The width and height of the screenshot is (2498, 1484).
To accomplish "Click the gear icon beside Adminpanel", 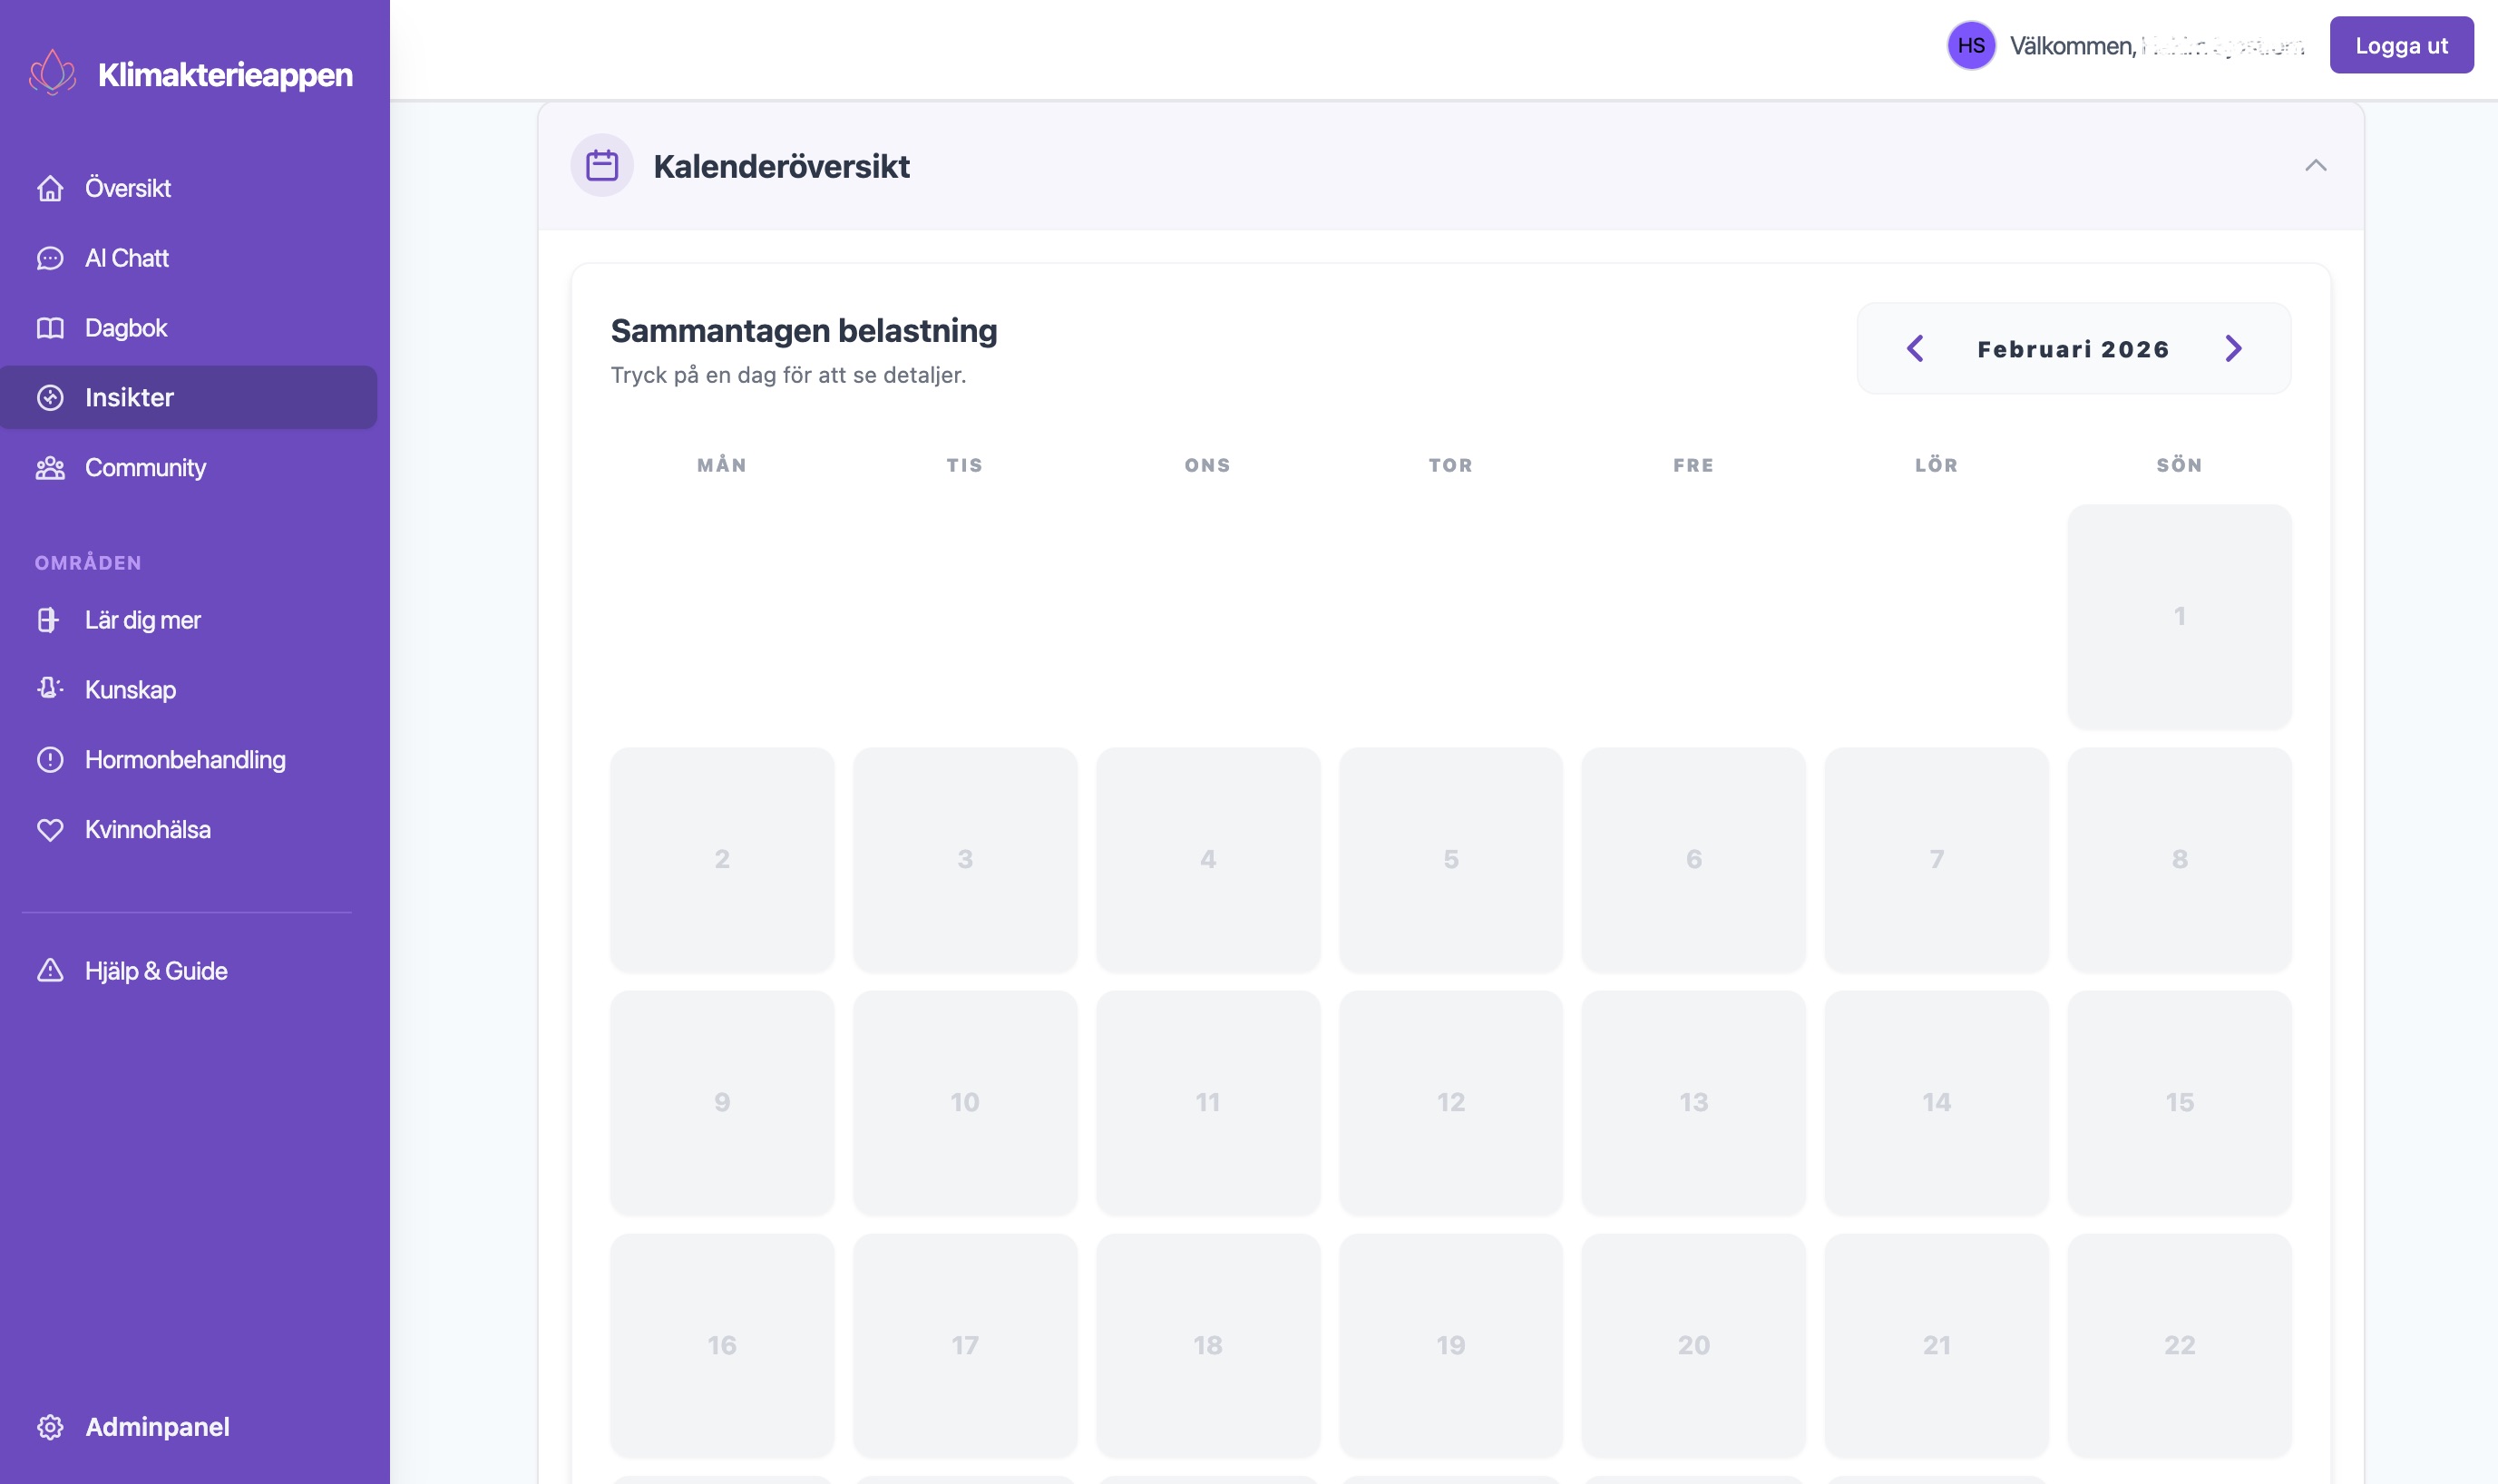I will 50,1427.
